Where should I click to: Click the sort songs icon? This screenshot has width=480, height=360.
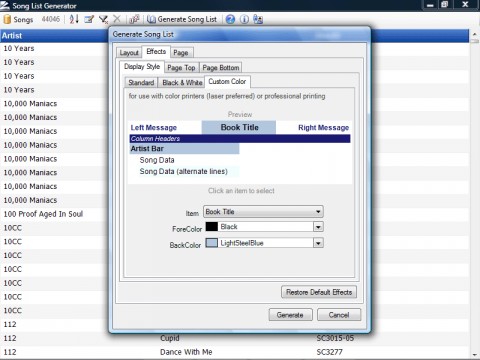pyautogui.click(x=74, y=19)
